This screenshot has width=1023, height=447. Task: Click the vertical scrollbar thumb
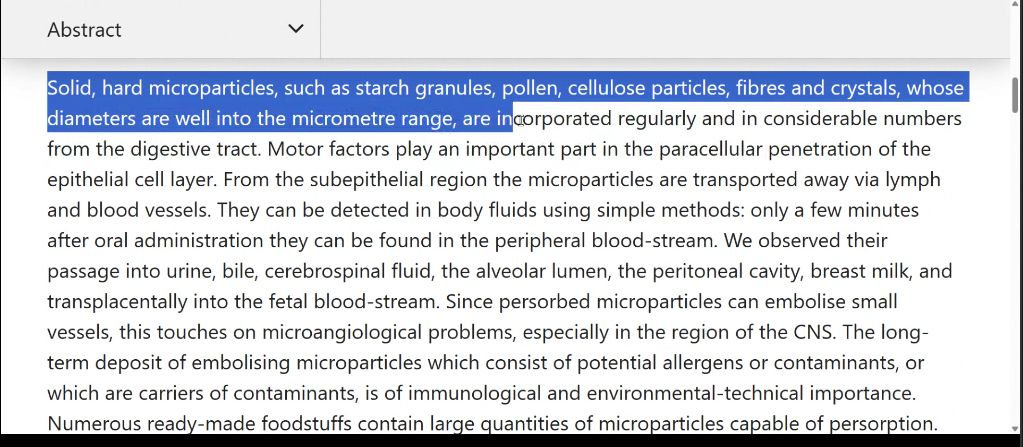point(1015,95)
